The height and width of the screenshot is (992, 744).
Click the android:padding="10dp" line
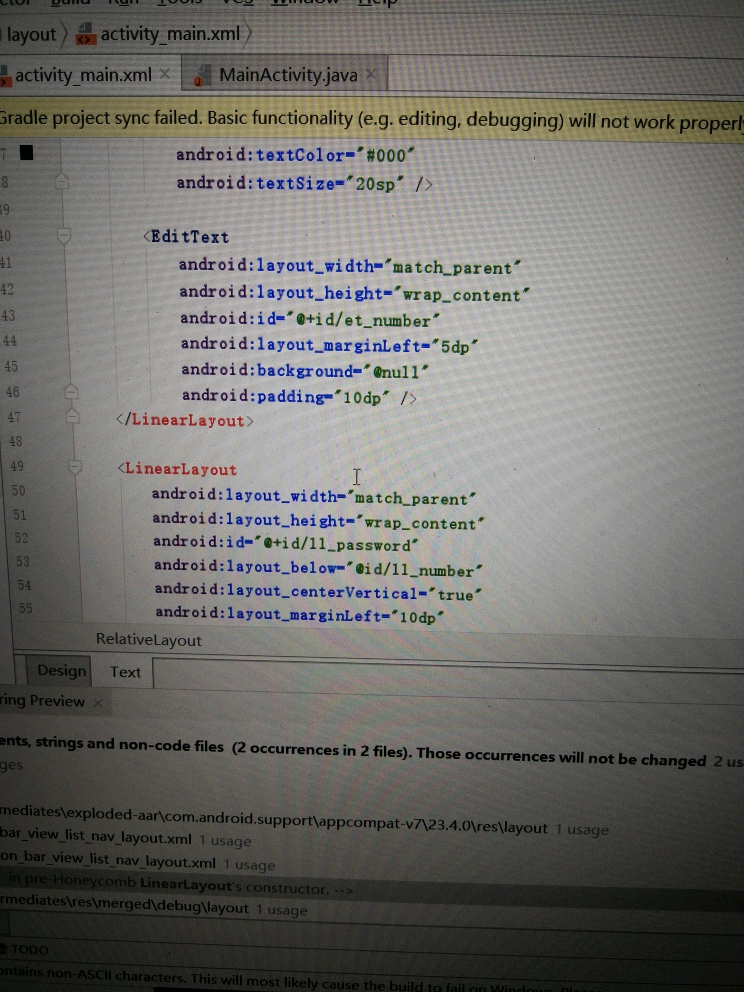pos(299,397)
